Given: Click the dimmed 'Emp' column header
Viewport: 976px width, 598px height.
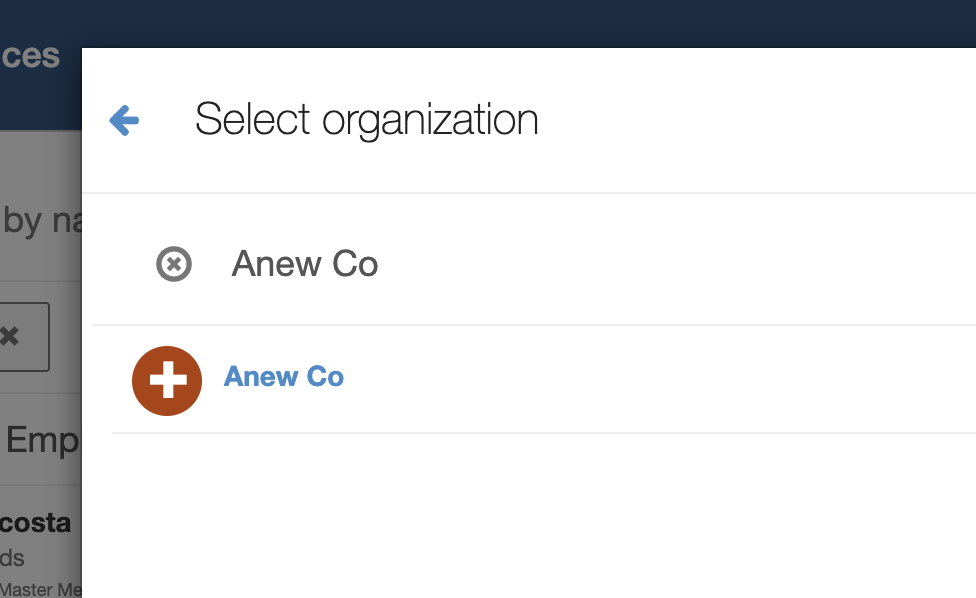Looking at the screenshot, I should (42, 441).
